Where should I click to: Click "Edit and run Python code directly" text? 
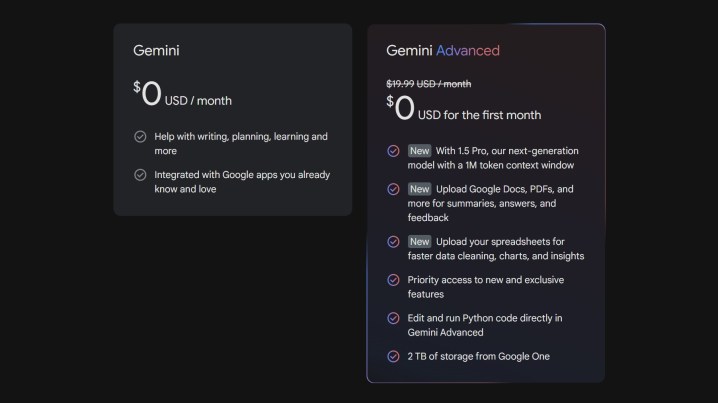coord(484,325)
